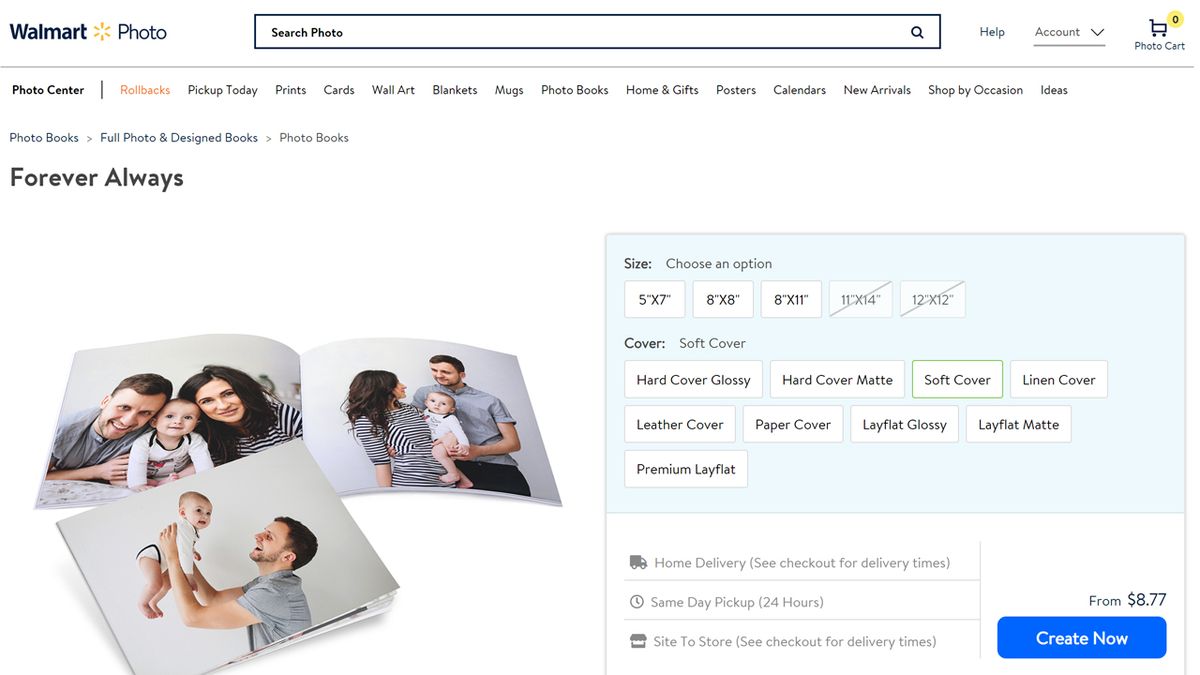Open the Prints menu
The width and height of the screenshot is (1200, 675).
(290, 89)
